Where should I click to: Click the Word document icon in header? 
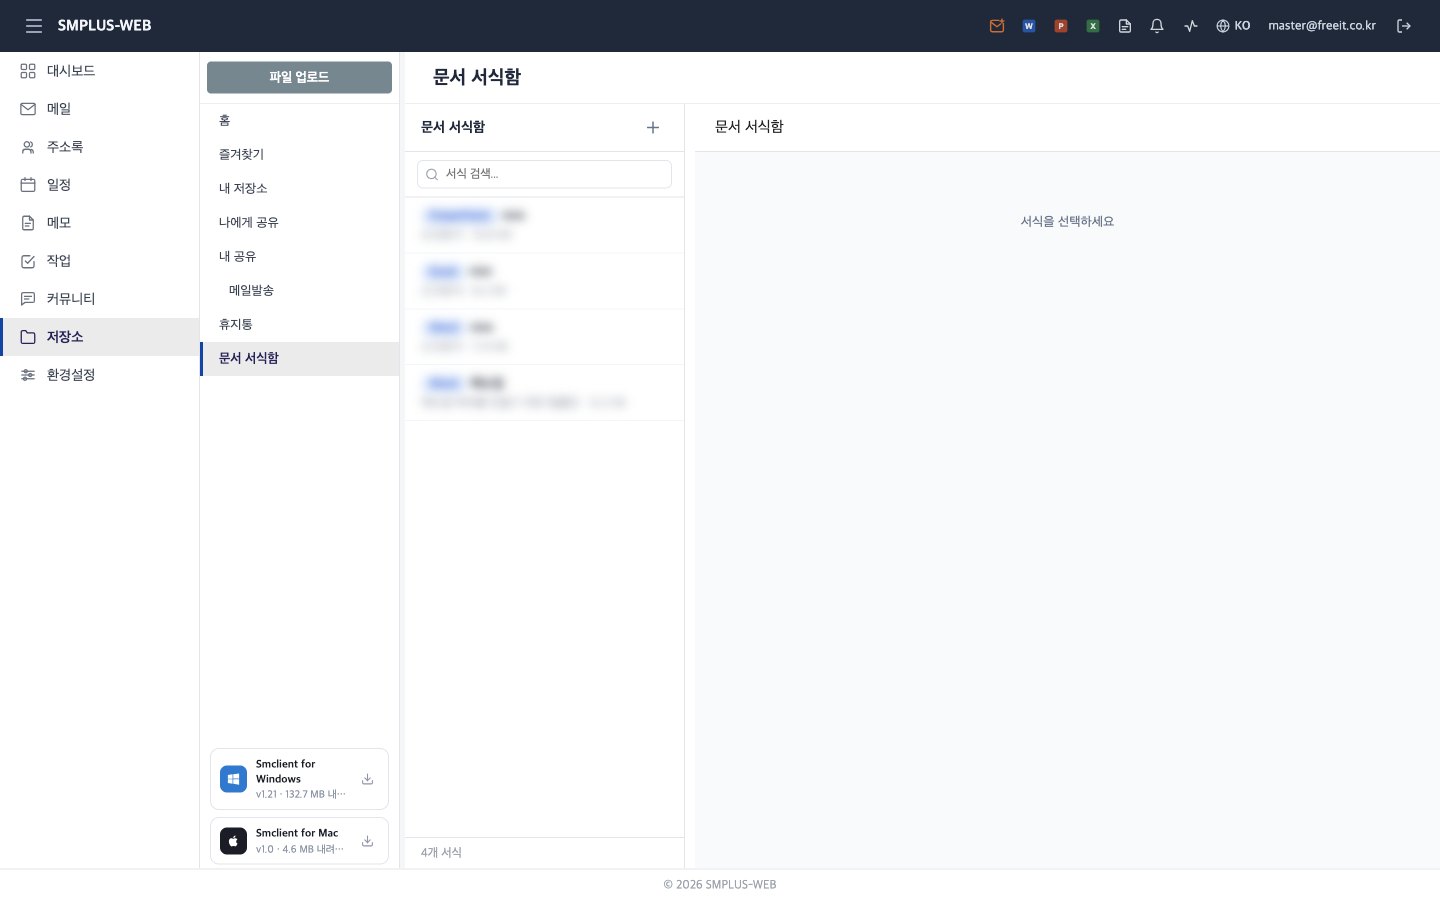(1029, 26)
